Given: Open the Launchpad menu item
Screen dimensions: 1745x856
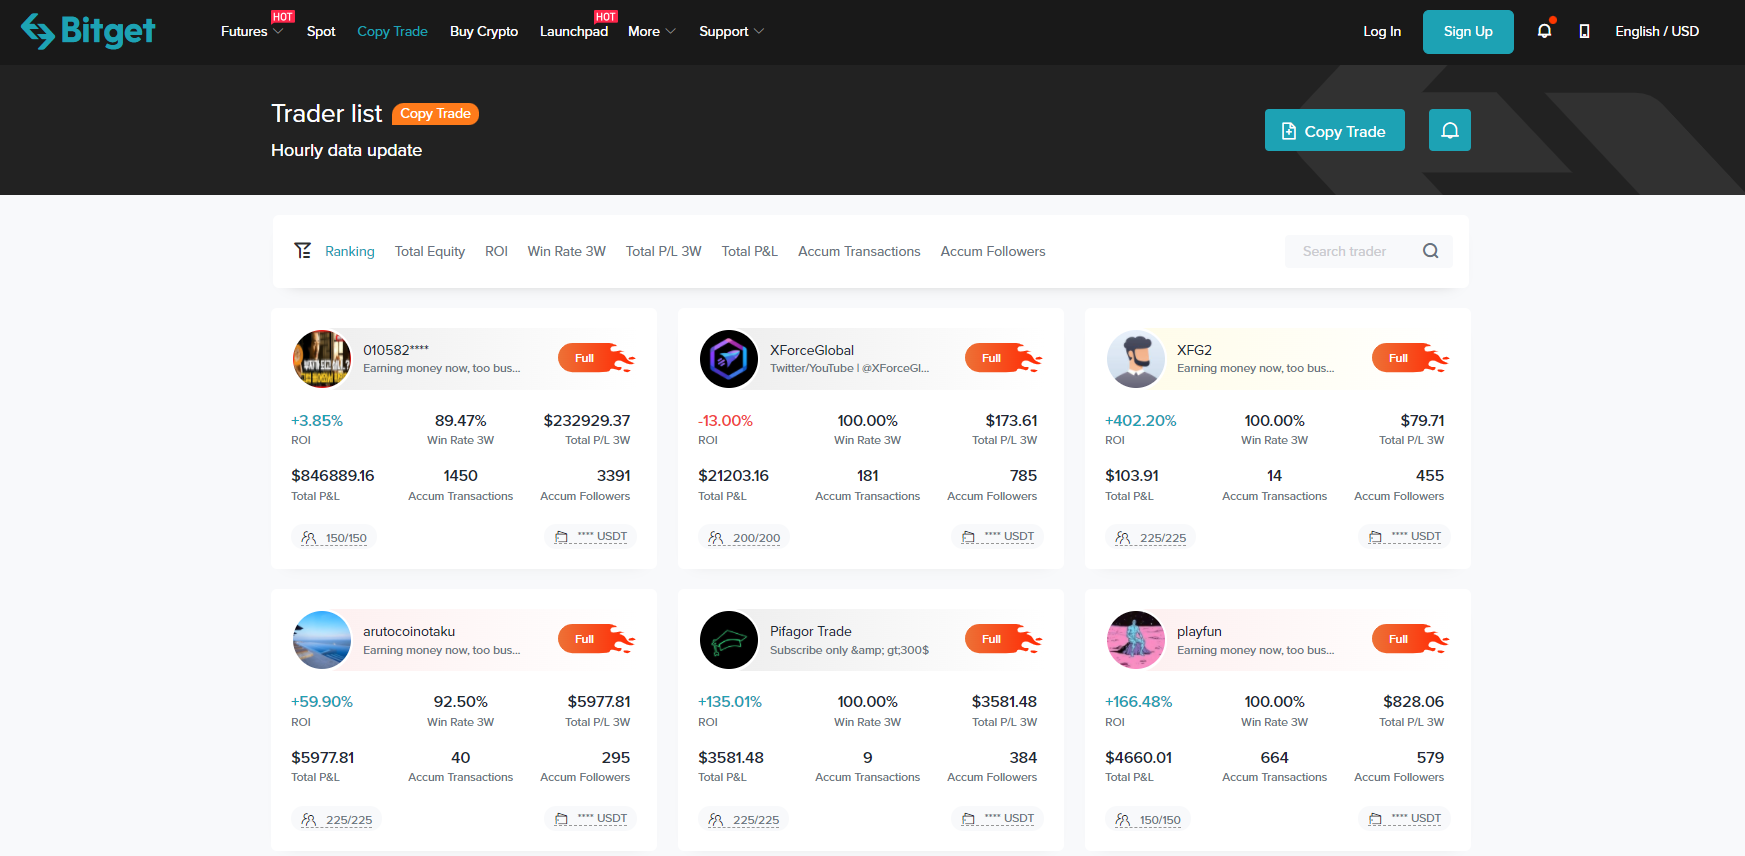Looking at the screenshot, I should click(574, 31).
